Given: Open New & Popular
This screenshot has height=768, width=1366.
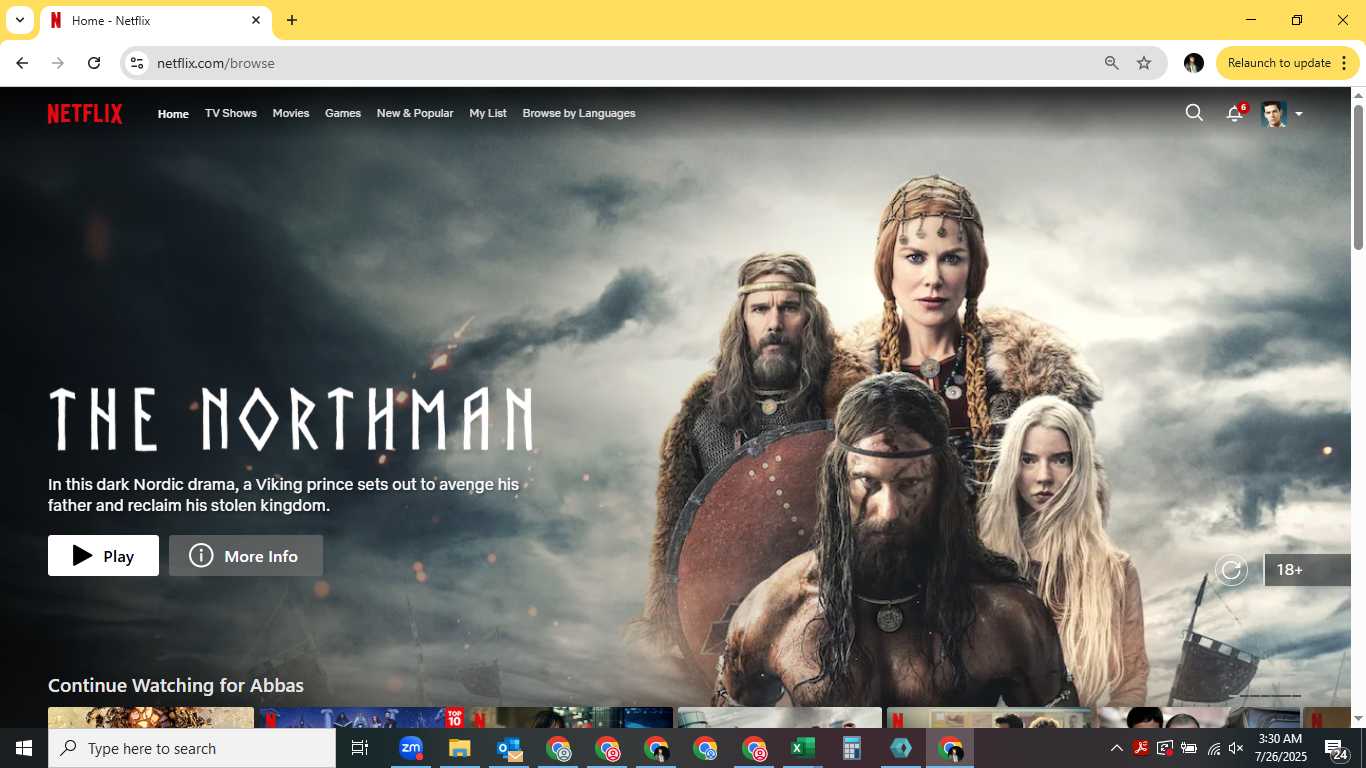Looking at the screenshot, I should [x=415, y=113].
